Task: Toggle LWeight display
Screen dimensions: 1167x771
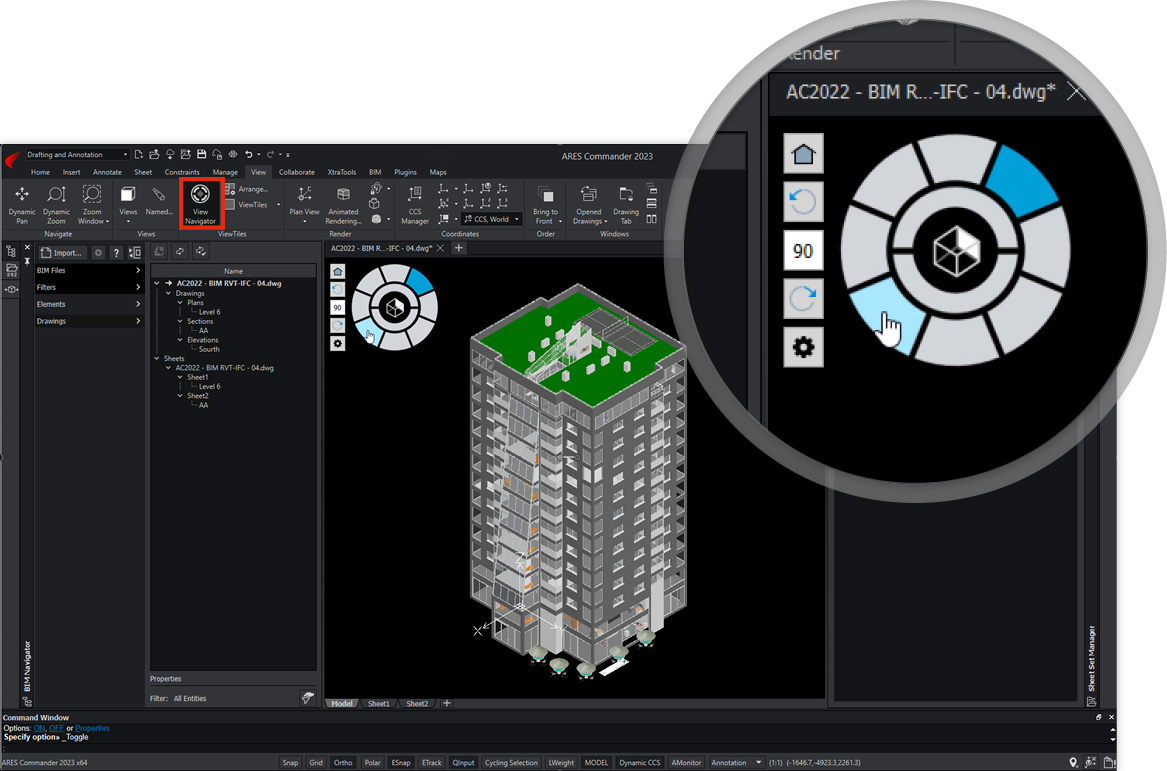Action: tap(561, 762)
